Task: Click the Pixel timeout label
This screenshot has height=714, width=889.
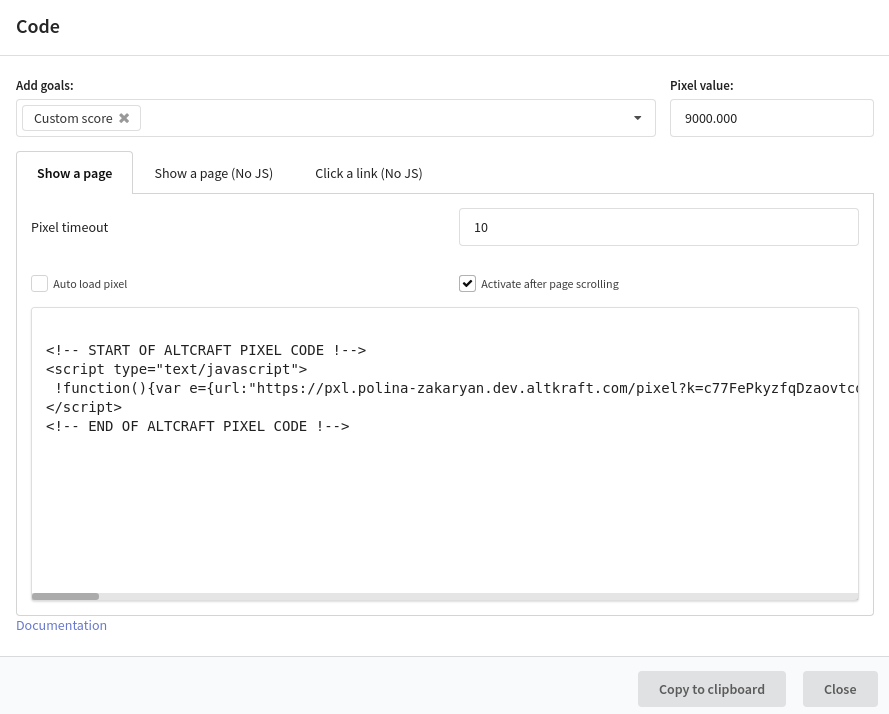Action: [x=69, y=227]
